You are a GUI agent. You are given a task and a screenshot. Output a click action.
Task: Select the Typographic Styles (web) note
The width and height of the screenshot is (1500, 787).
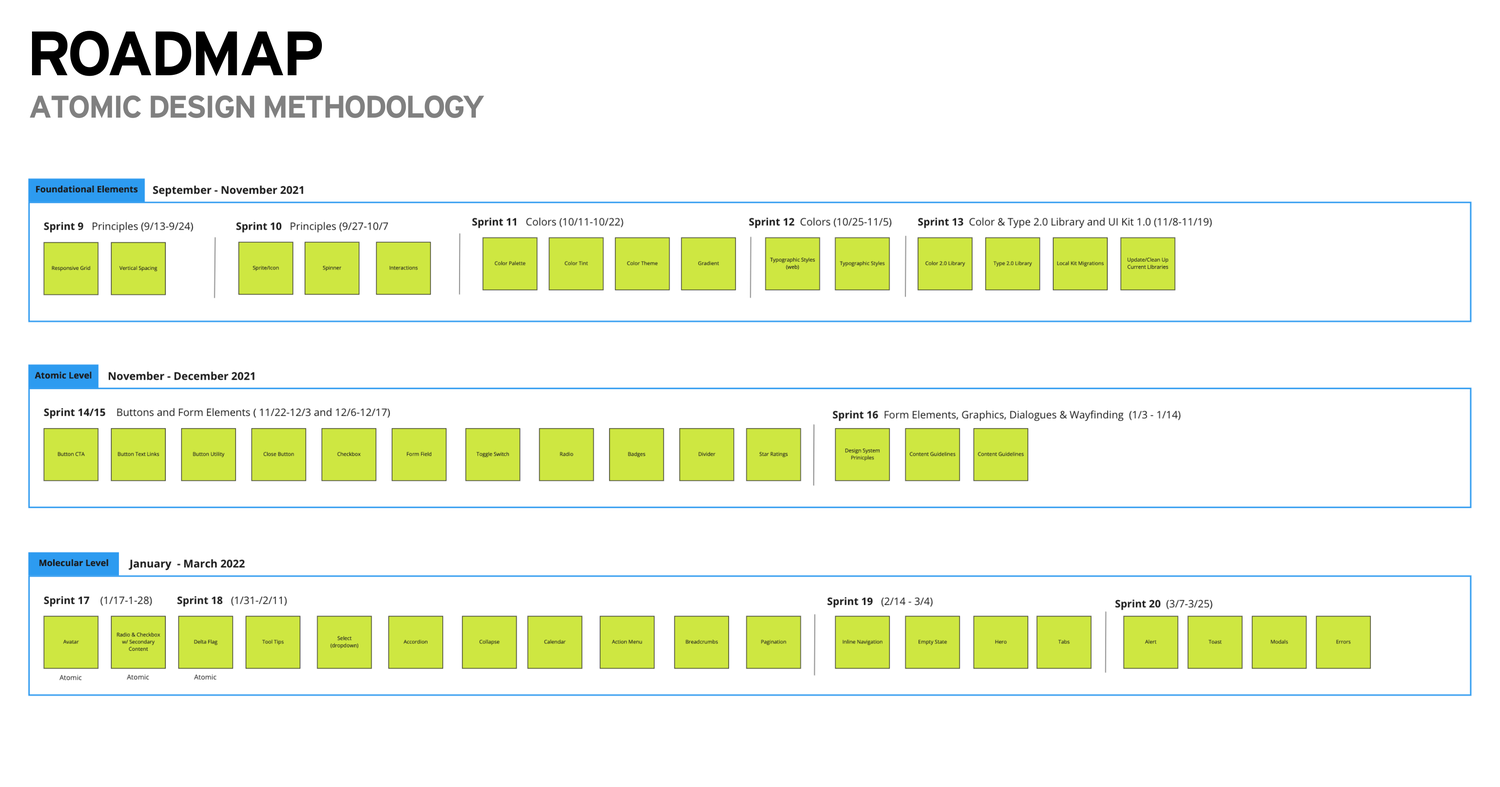coord(792,264)
